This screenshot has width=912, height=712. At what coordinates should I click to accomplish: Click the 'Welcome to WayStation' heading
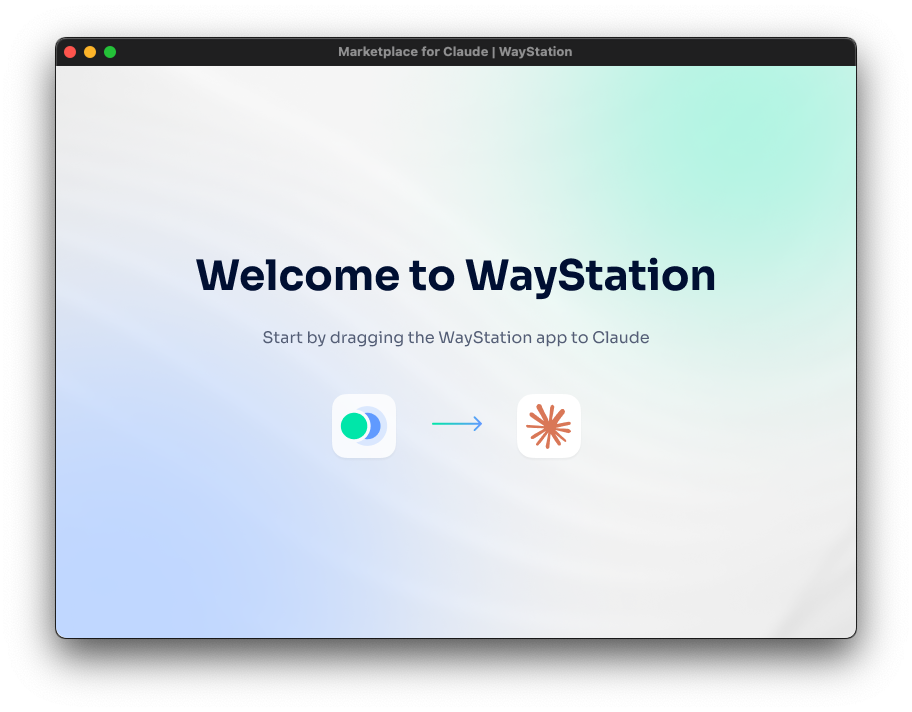455,276
